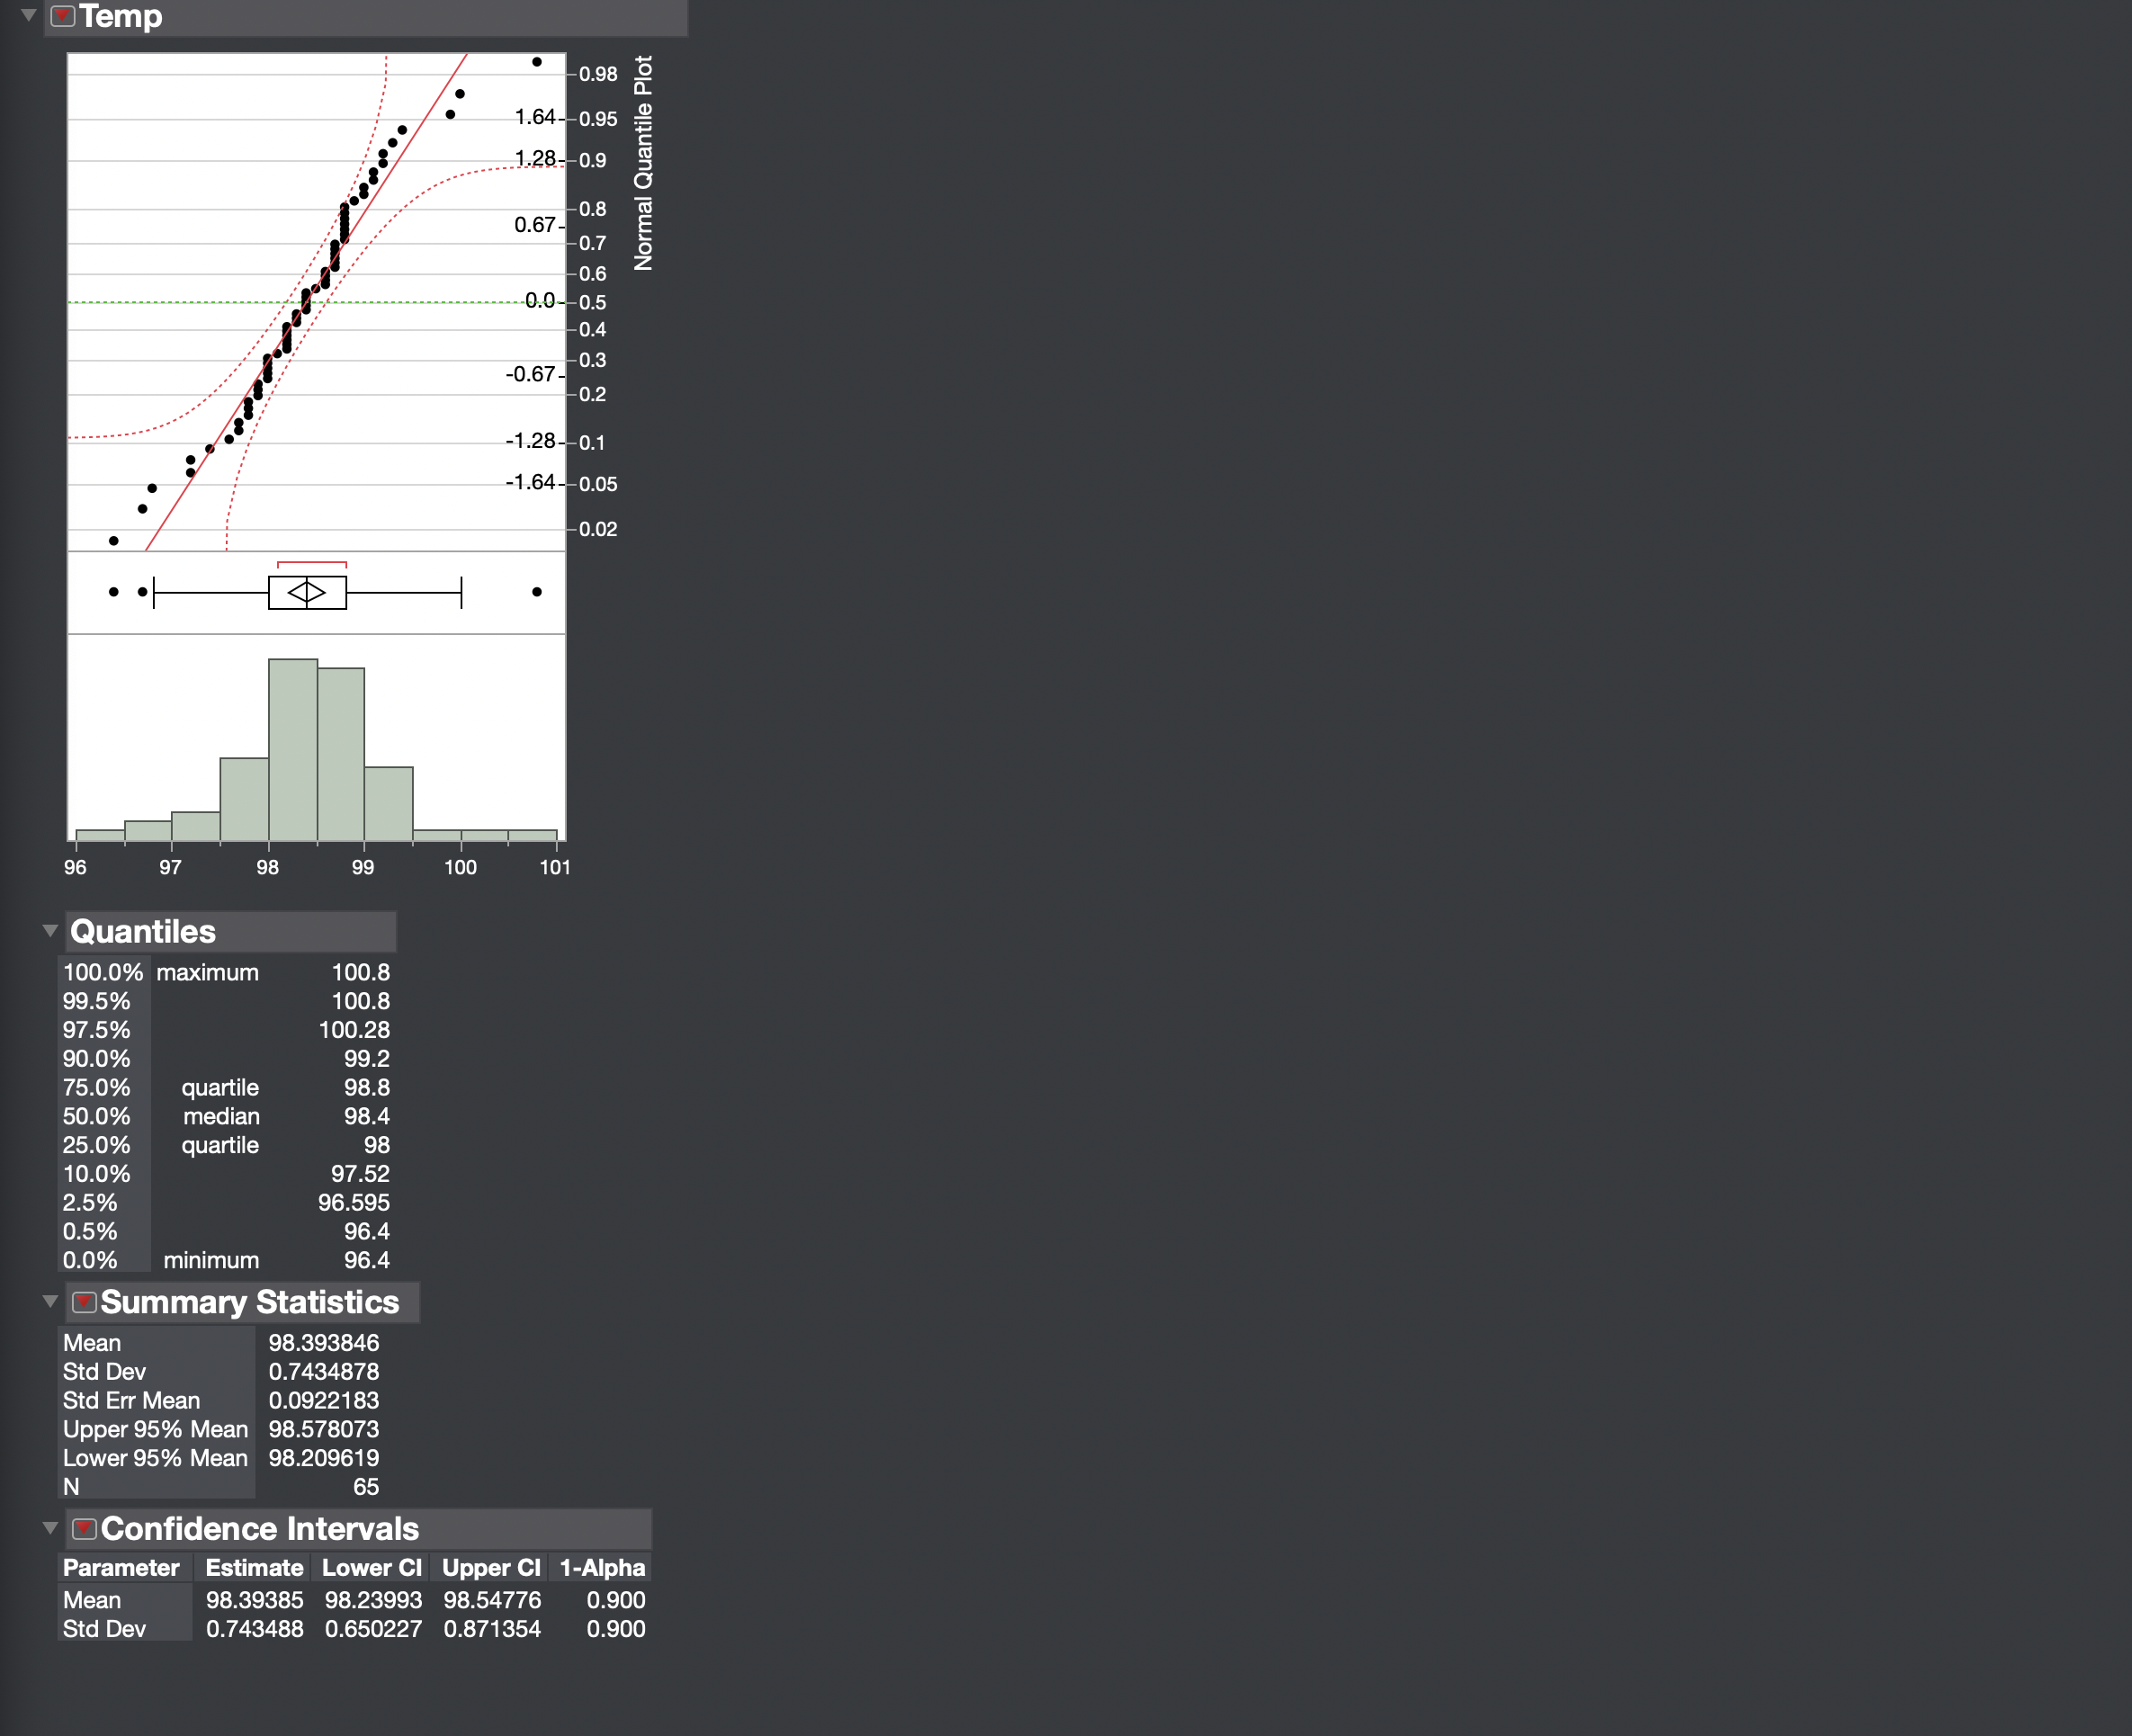
Task: Click the shortest-half red bracket above box plot
Action: pos(312,564)
